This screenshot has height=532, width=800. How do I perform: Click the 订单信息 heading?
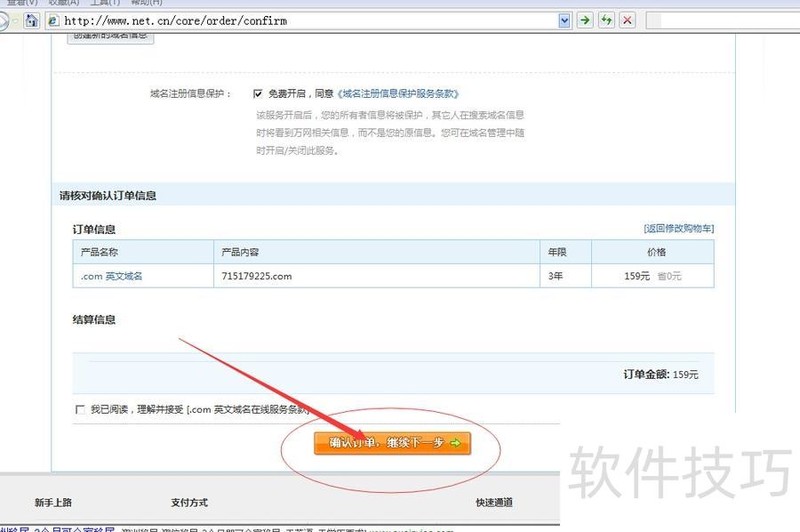[x=94, y=230]
